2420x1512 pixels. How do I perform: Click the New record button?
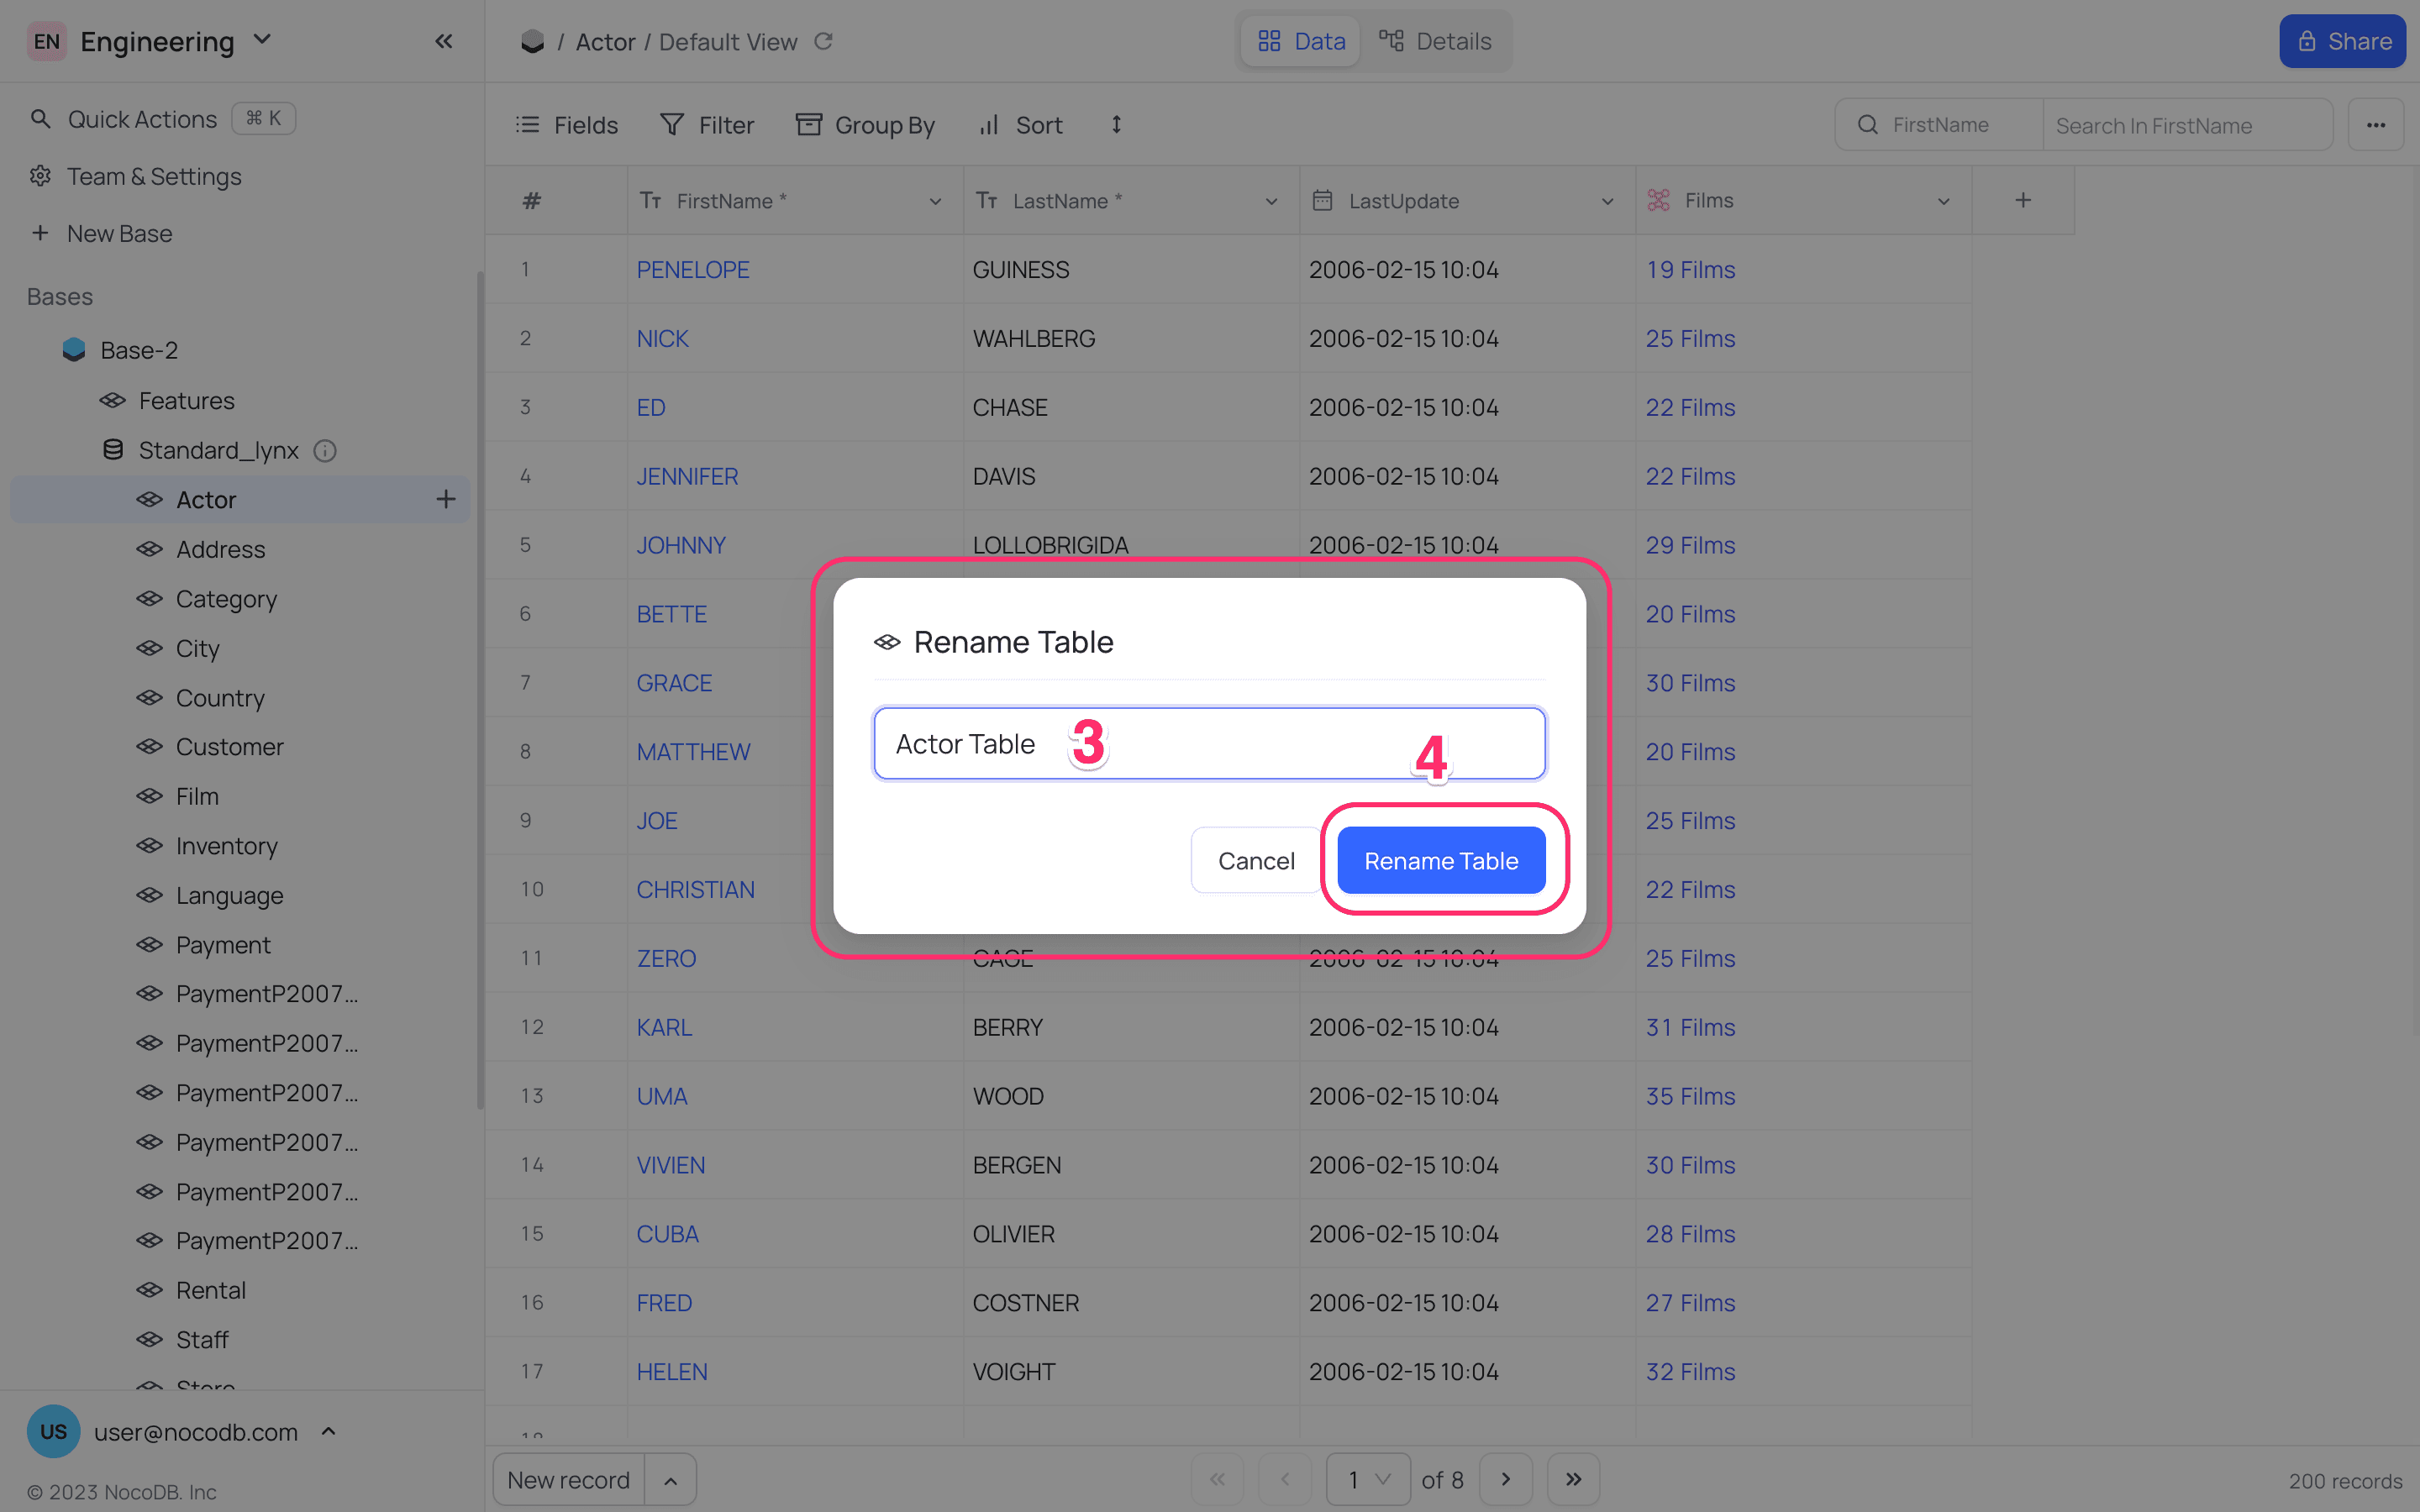point(569,1480)
